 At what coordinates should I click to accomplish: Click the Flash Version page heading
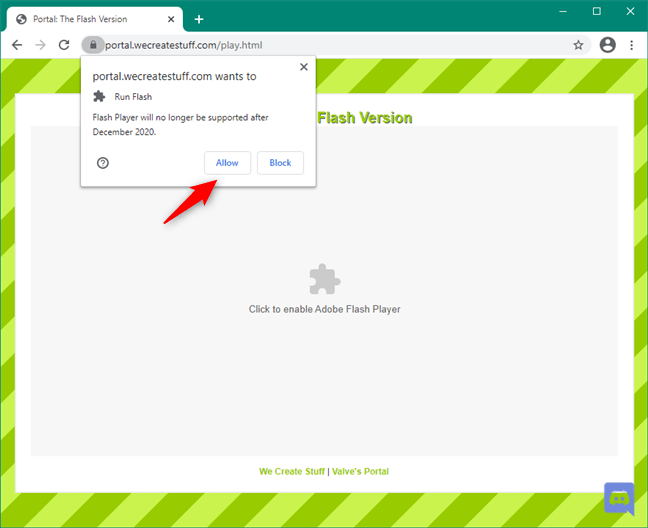pos(365,118)
